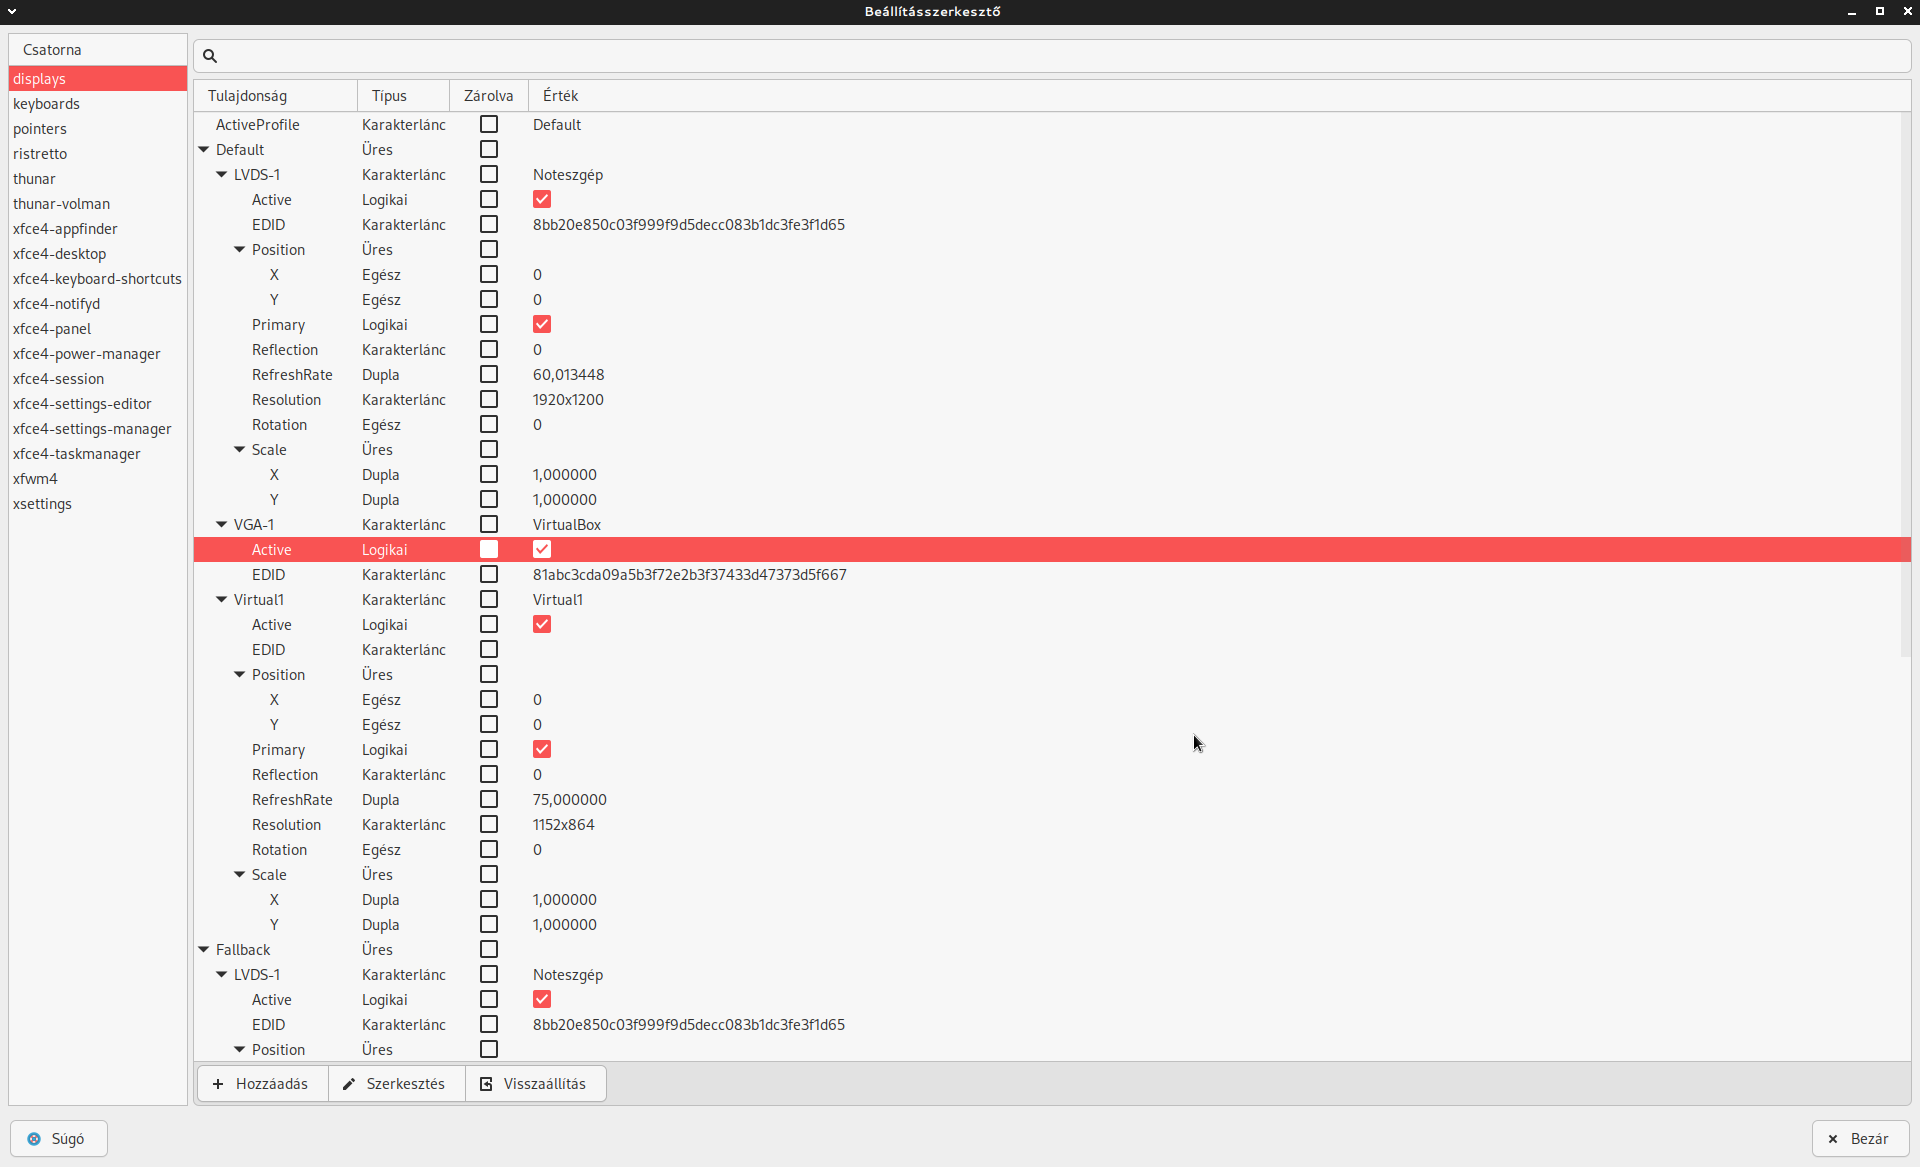
Task: Select the xfwm4 channel
Action: (x=98, y=479)
